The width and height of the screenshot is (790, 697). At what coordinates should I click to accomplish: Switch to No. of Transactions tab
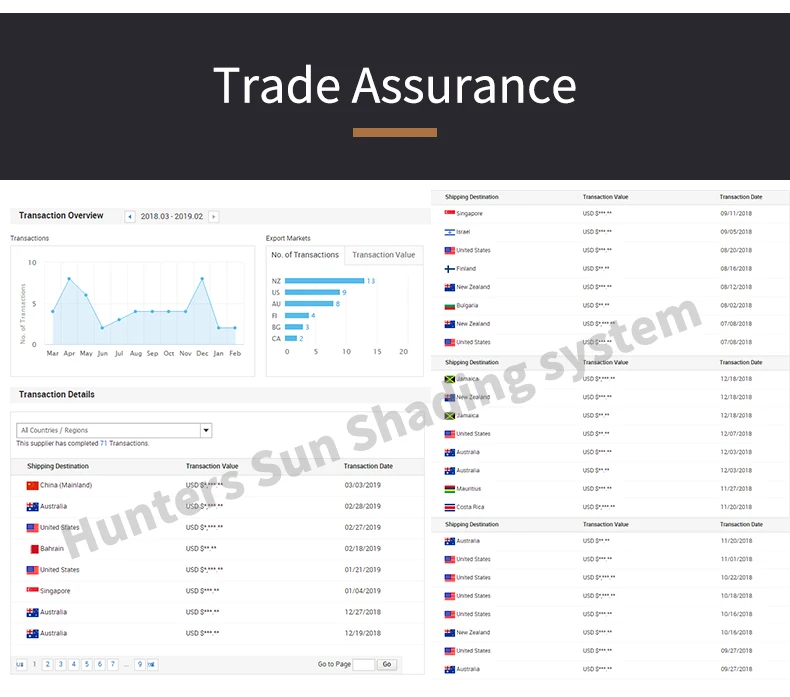pos(305,255)
